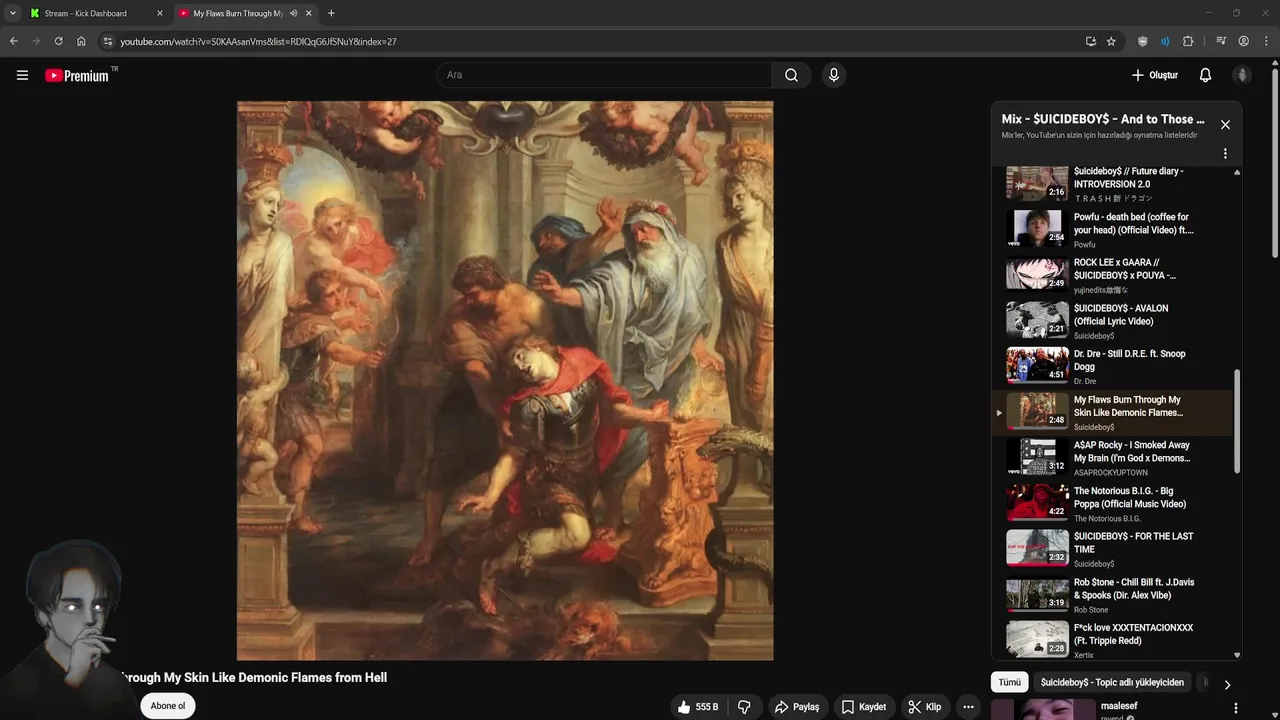Mute the YouTube tab audio
The width and height of the screenshot is (1280, 720).
click(293, 13)
